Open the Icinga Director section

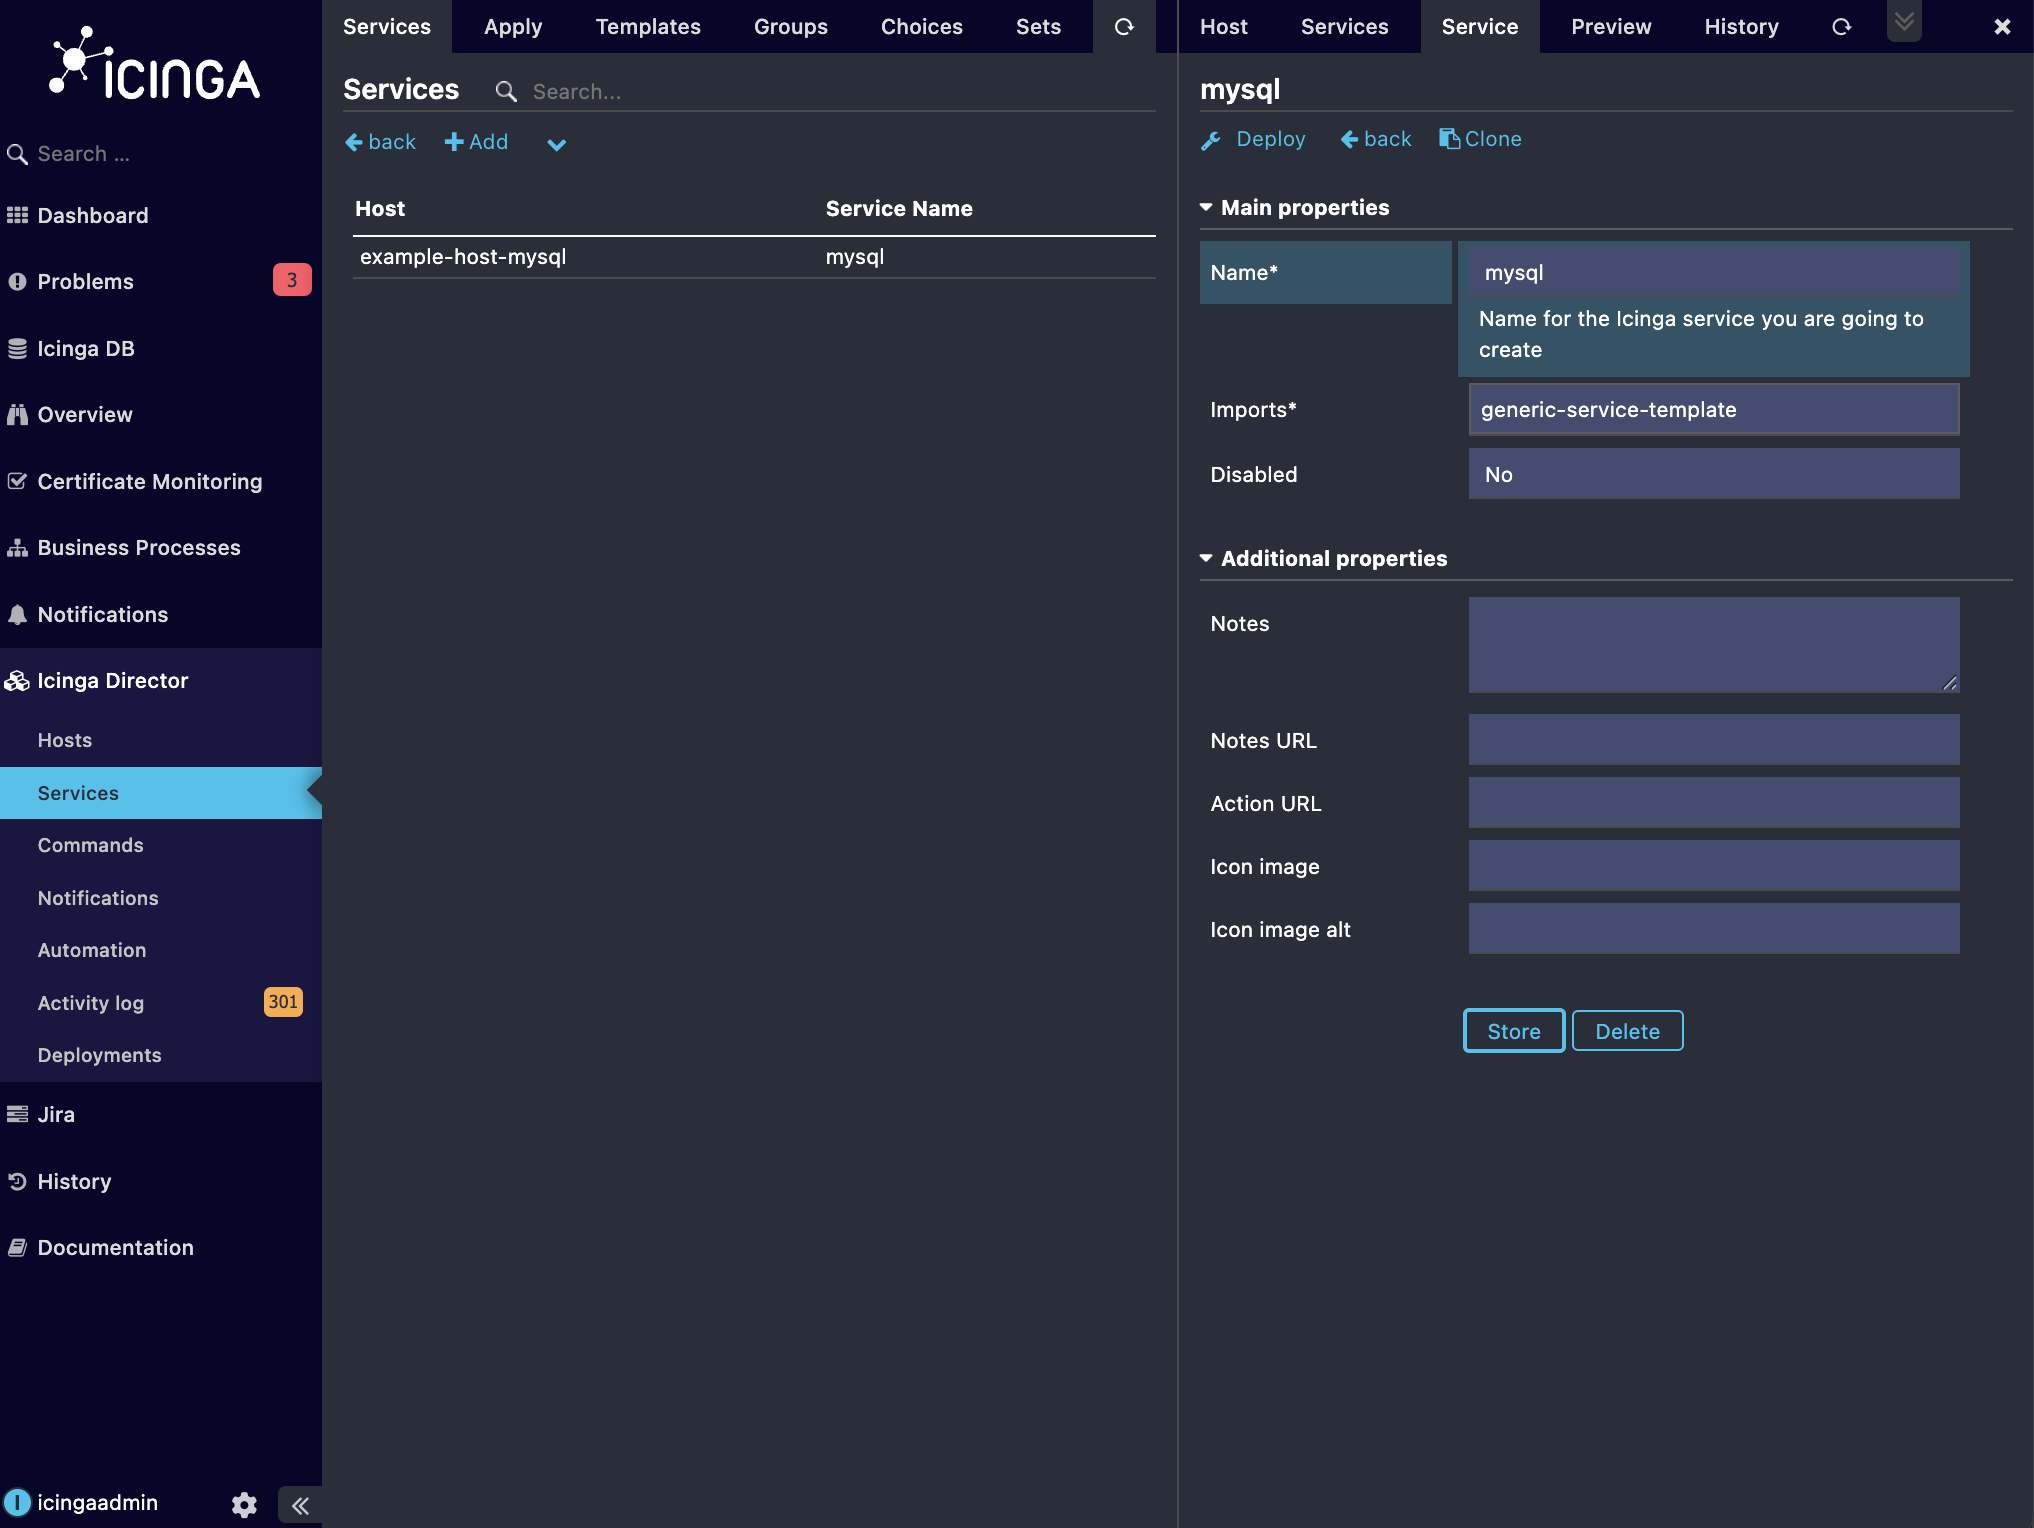click(x=112, y=680)
